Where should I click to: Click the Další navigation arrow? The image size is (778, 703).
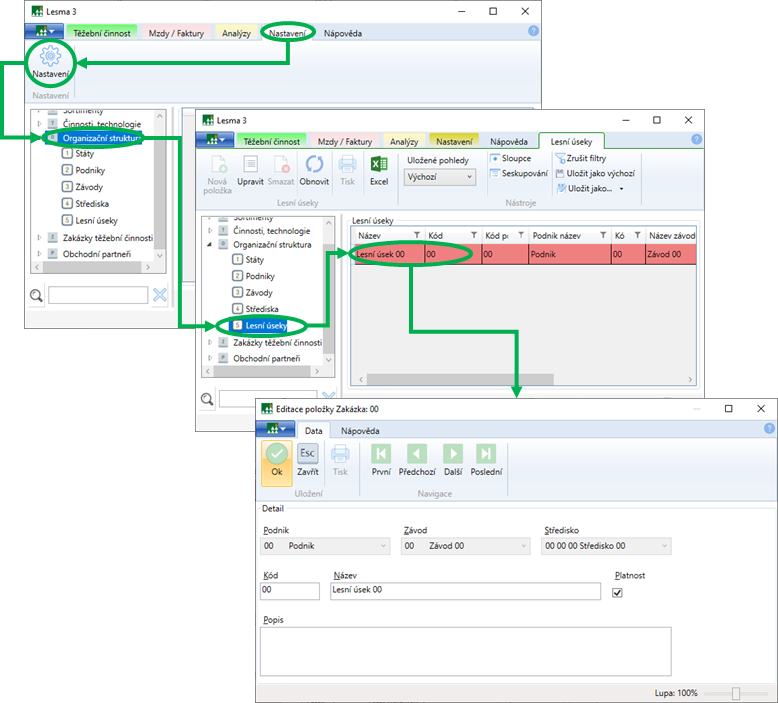452,459
